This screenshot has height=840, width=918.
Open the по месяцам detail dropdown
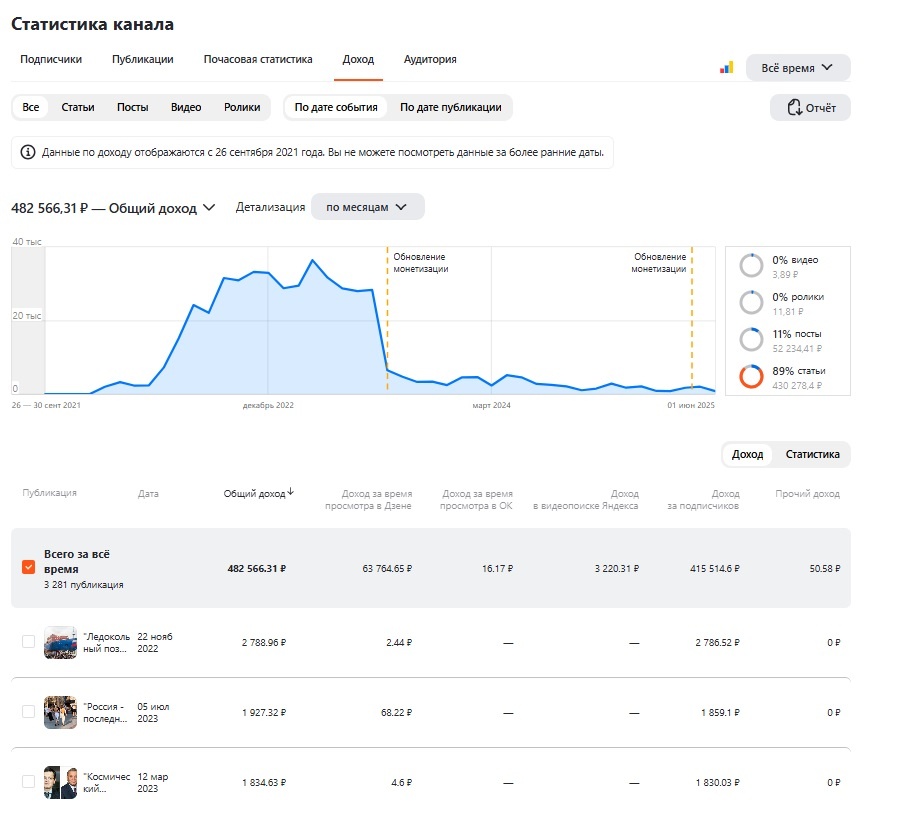367,207
